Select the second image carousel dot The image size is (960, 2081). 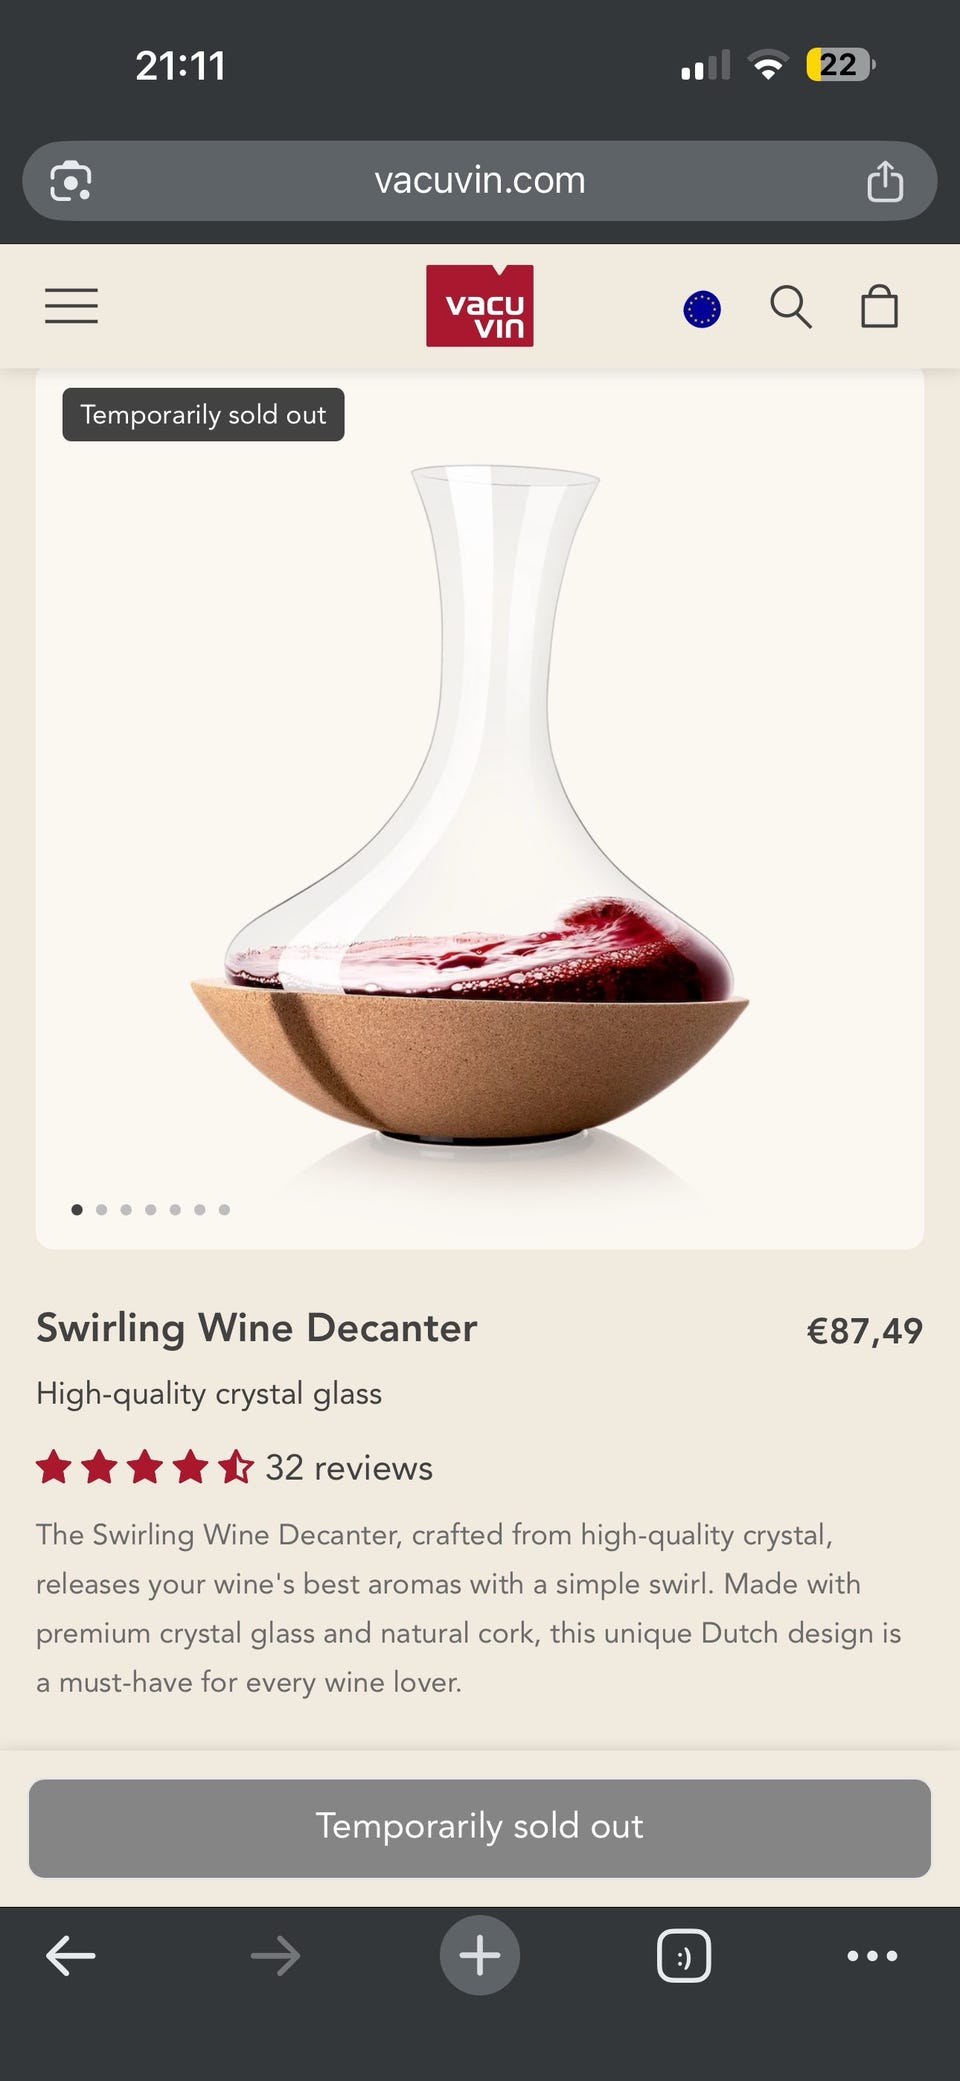[101, 1209]
